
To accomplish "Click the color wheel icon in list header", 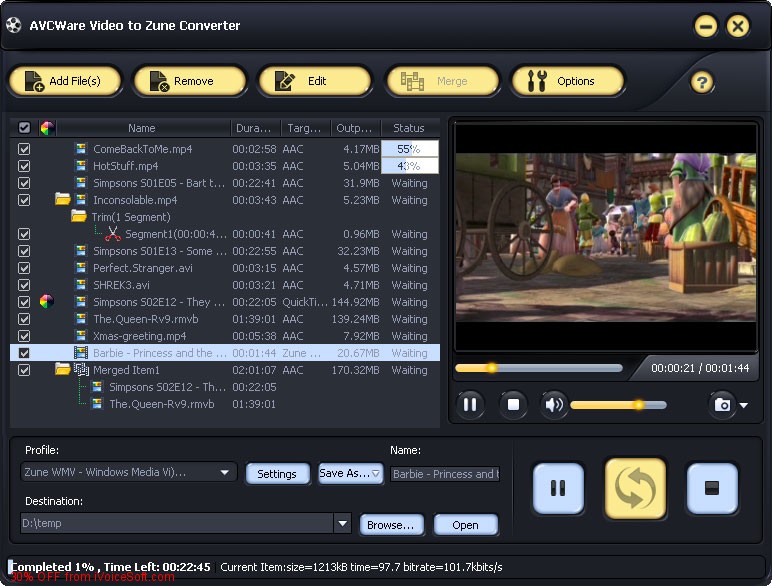I will (47, 128).
